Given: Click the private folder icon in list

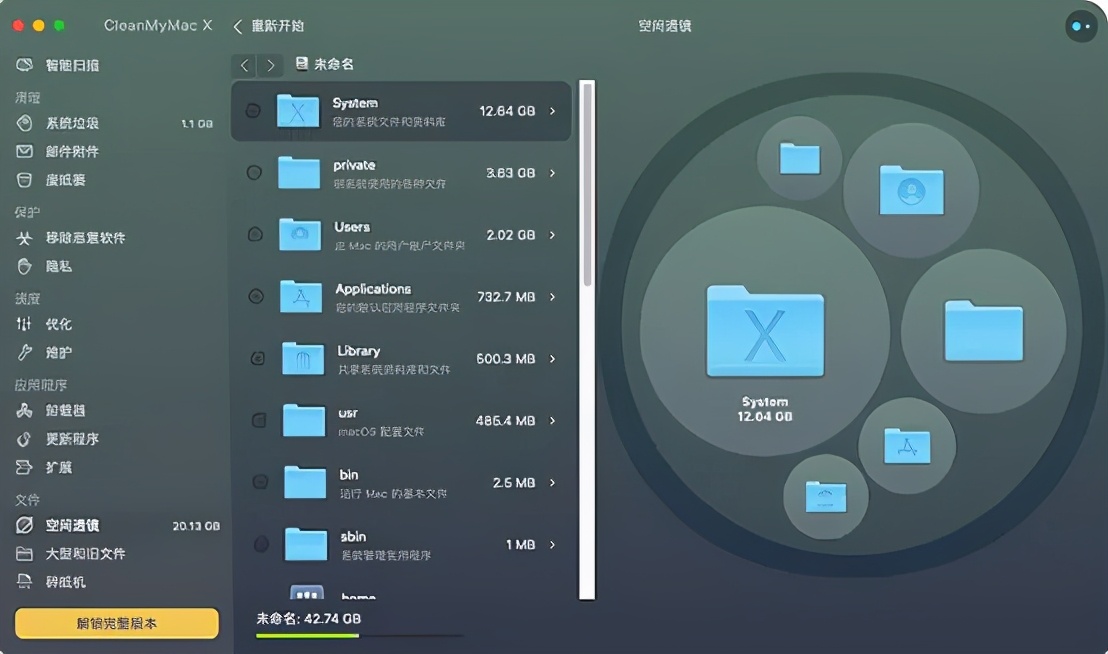Looking at the screenshot, I should 299,173.
